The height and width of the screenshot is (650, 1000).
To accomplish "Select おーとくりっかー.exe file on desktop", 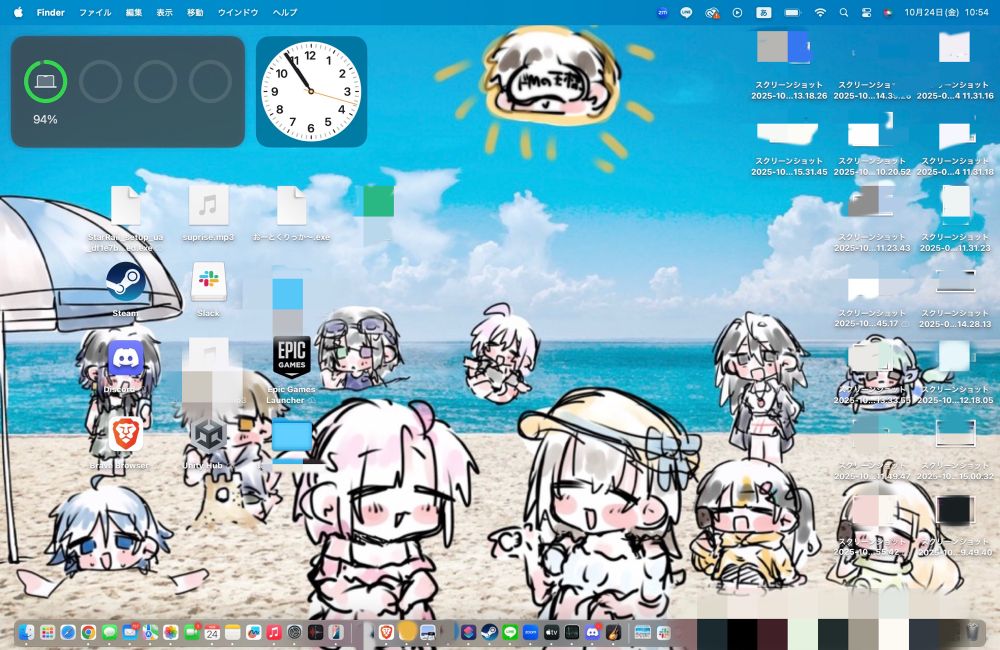I will click(291, 213).
